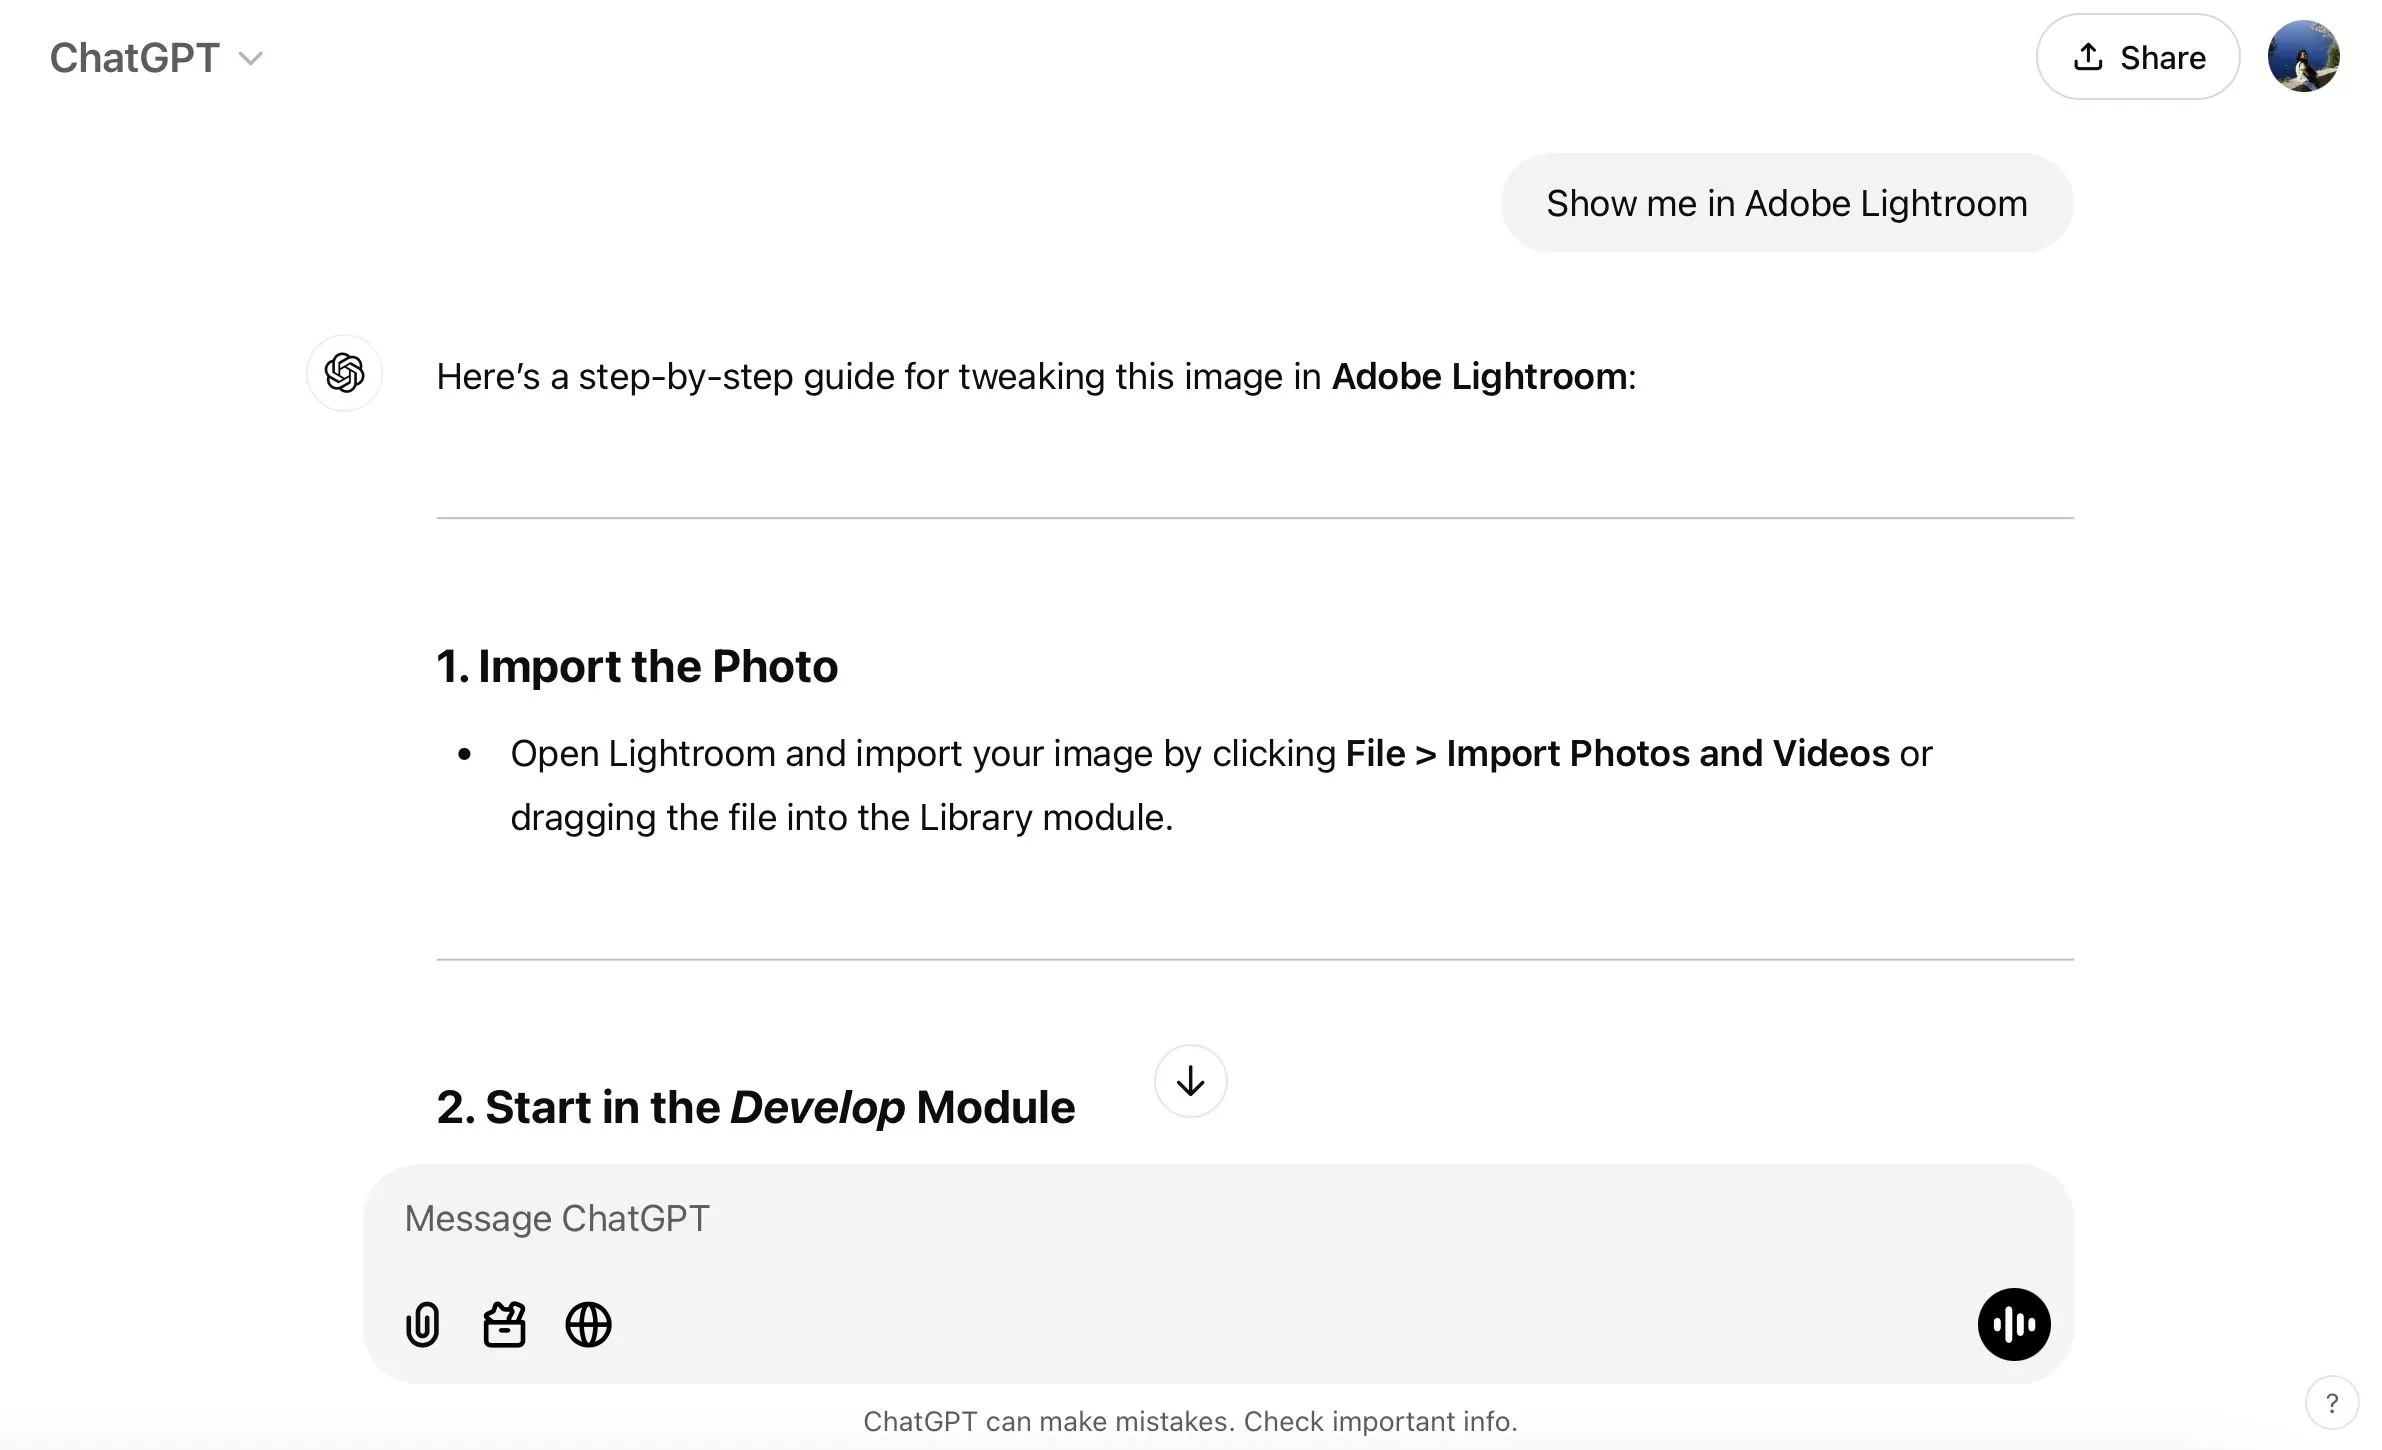Click the ChatGPT logo avatar beside the response

click(x=344, y=373)
